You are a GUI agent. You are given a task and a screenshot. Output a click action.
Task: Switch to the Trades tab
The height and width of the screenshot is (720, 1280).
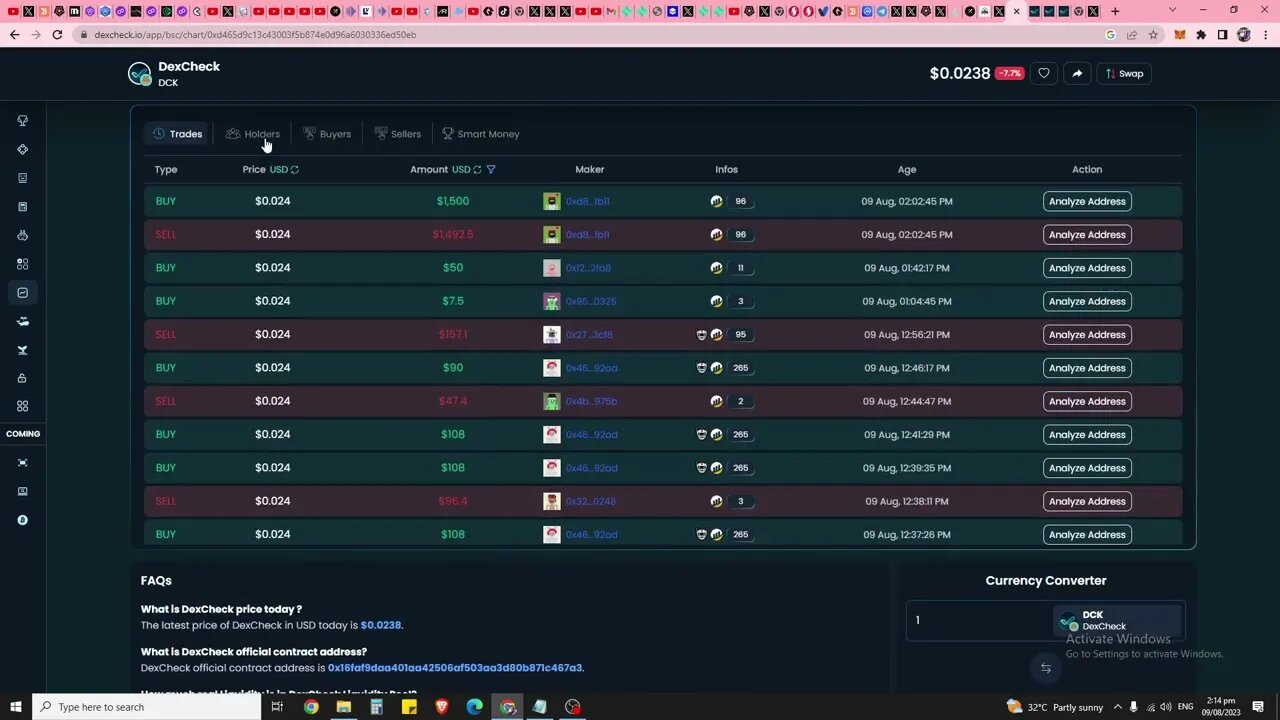pos(177,134)
